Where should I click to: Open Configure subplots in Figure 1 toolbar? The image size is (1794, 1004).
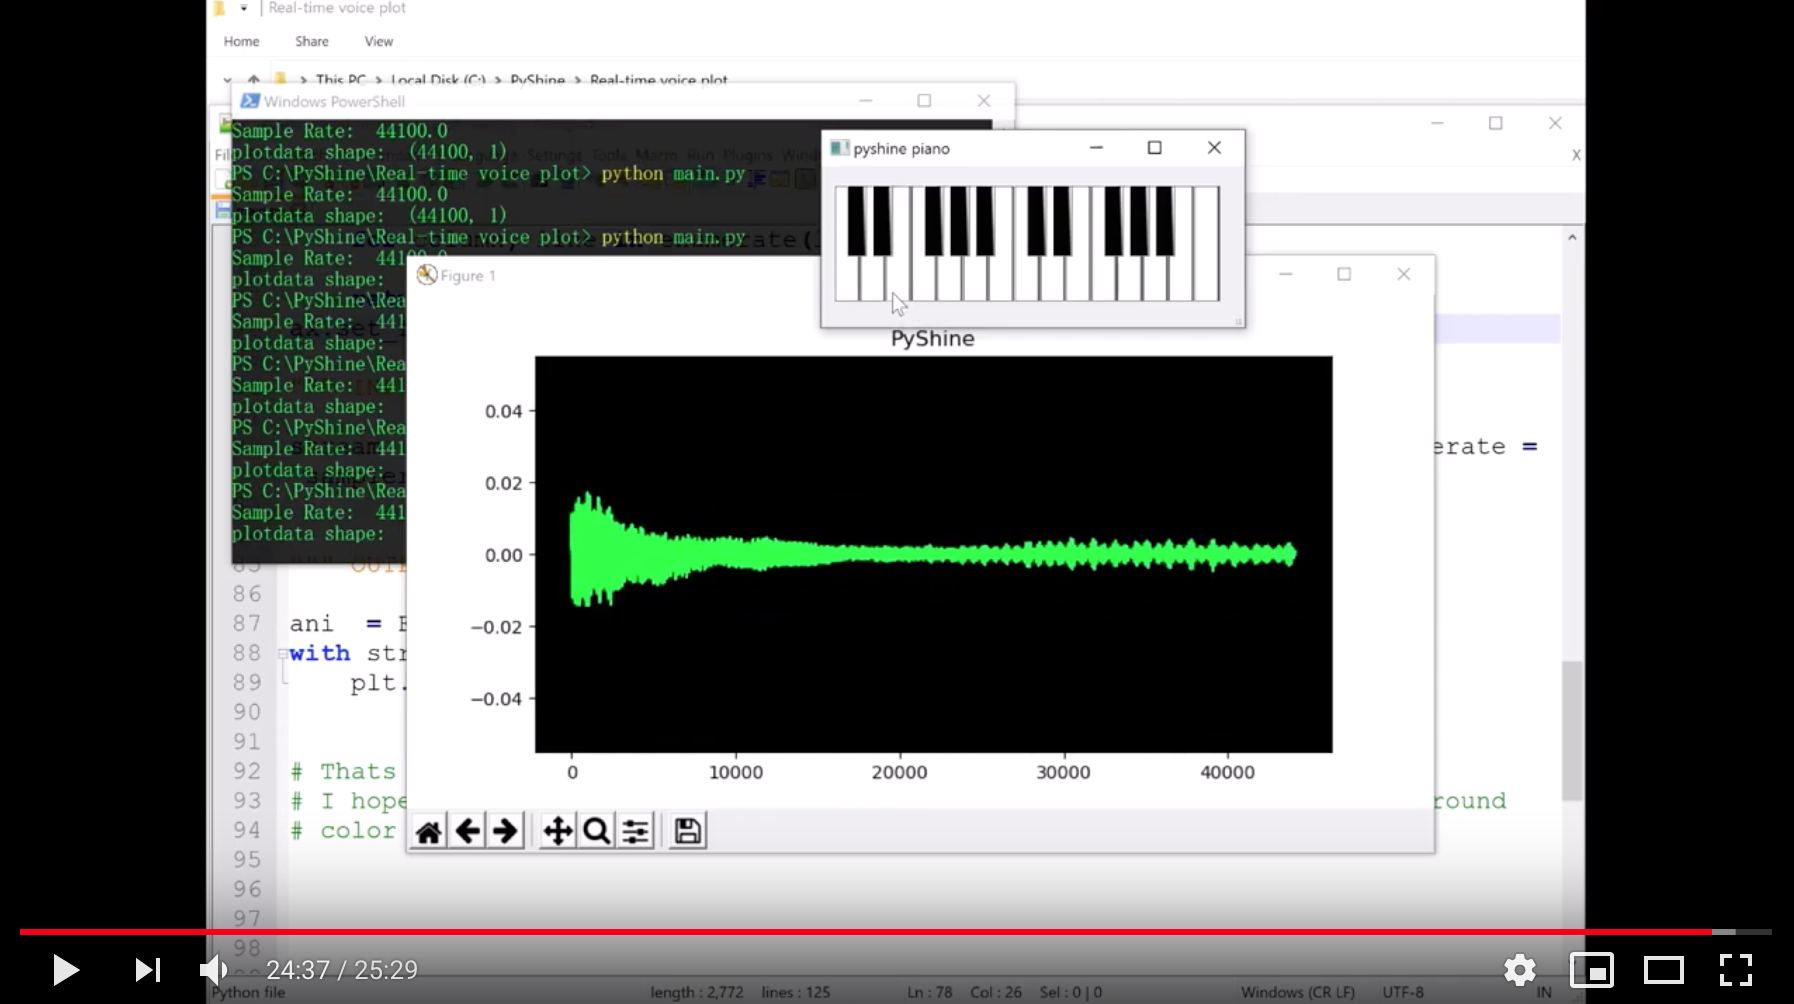[635, 831]
